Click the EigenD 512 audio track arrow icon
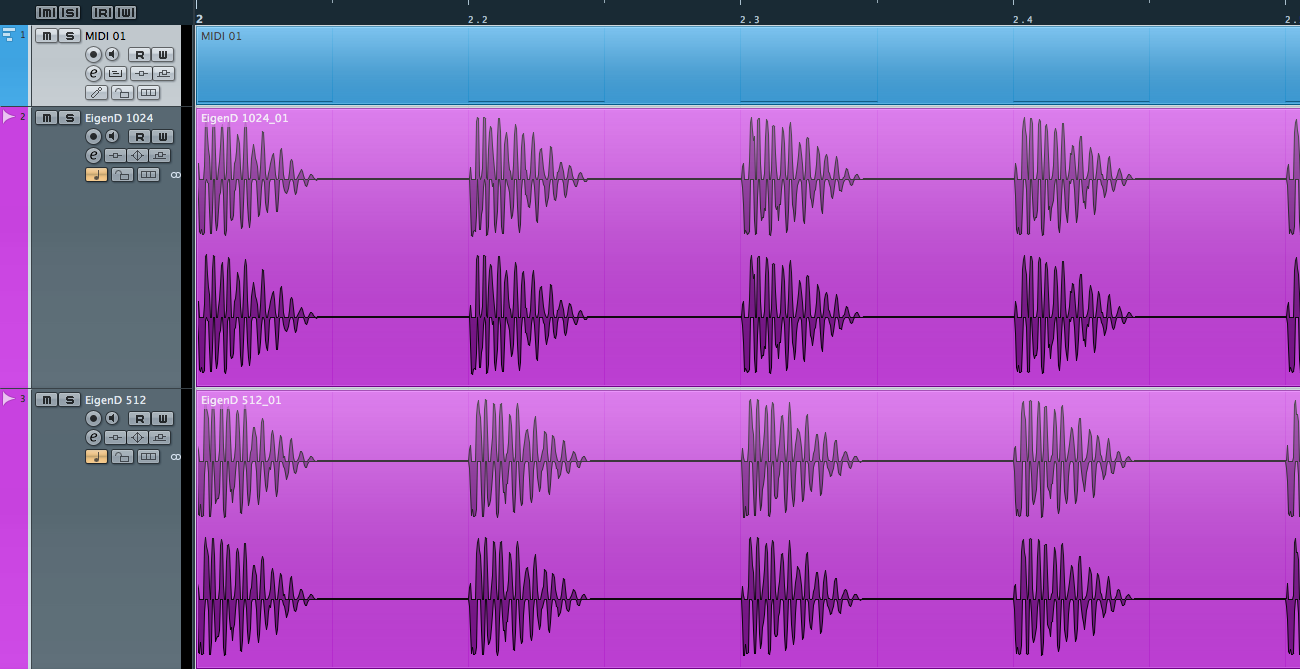 (9, 399)
